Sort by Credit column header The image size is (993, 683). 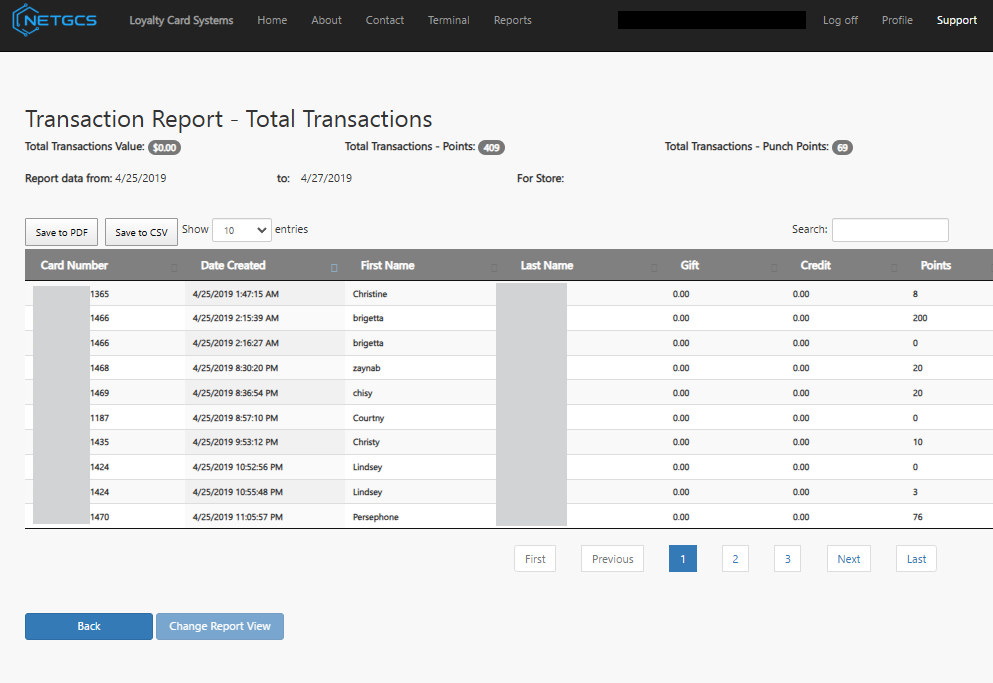pos(815,266)
